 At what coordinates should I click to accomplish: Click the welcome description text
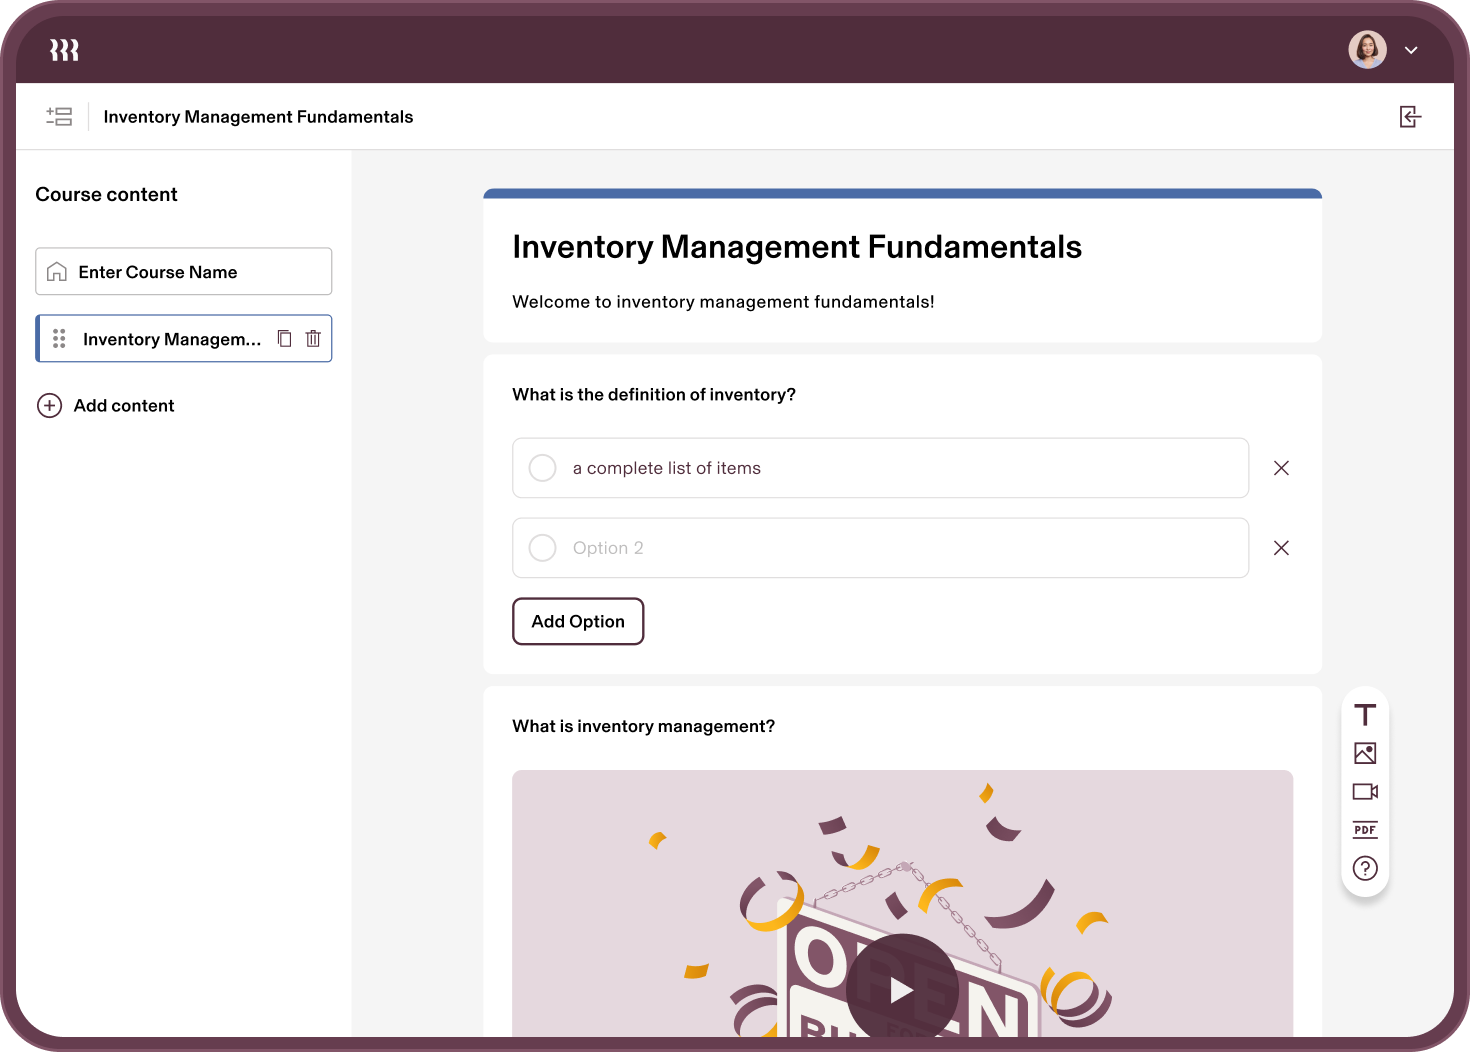click(723, 302)
